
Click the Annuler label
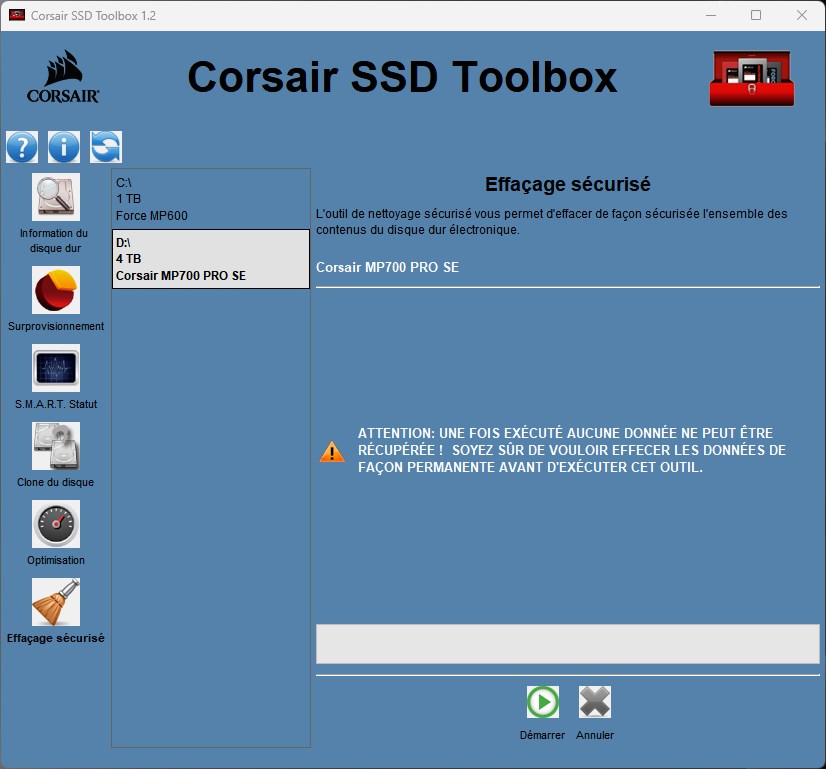(595, 735)
